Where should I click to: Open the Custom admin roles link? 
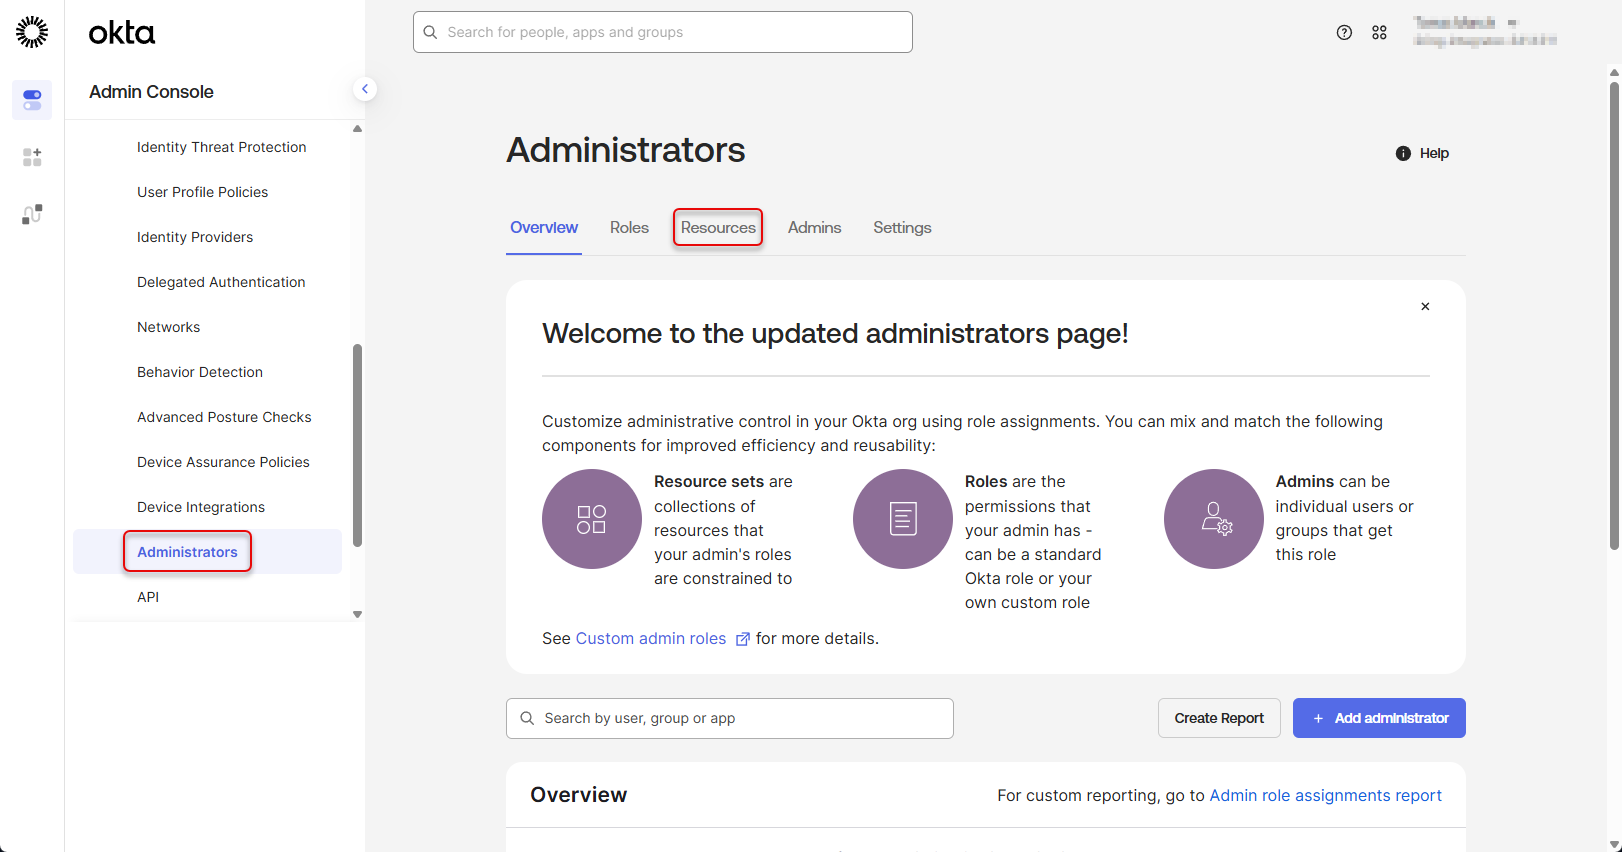651,639
